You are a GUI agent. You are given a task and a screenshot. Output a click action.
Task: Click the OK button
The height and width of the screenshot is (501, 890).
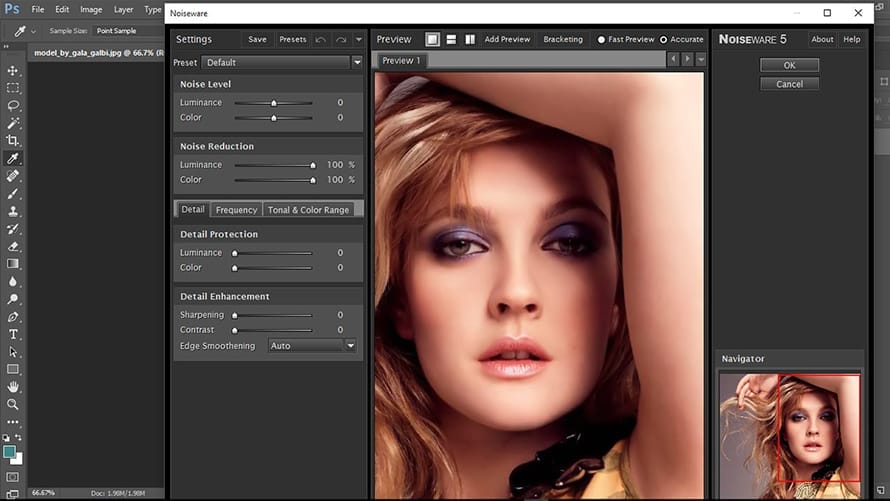[x=789, y=65]
